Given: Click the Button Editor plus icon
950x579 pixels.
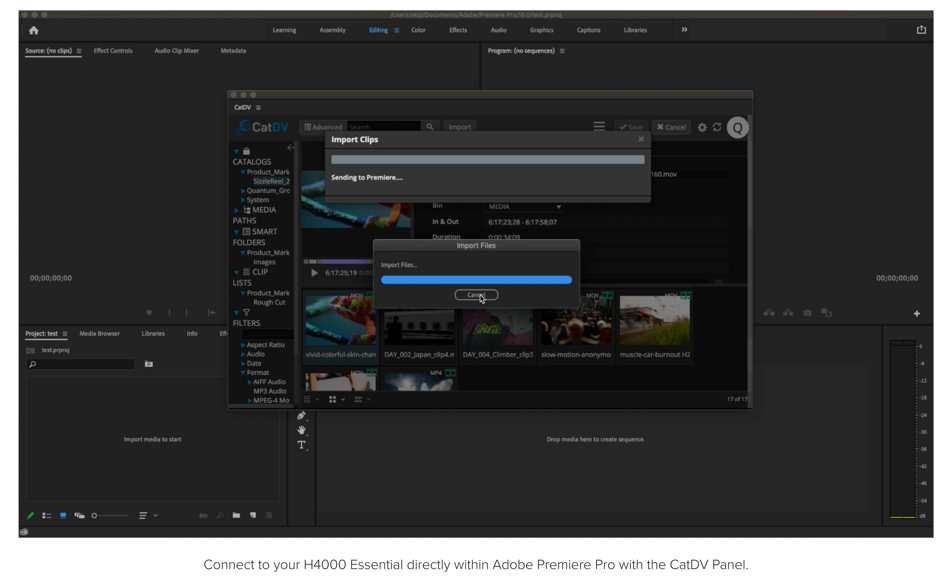Looking at the screenshot, I should [916, 314].
